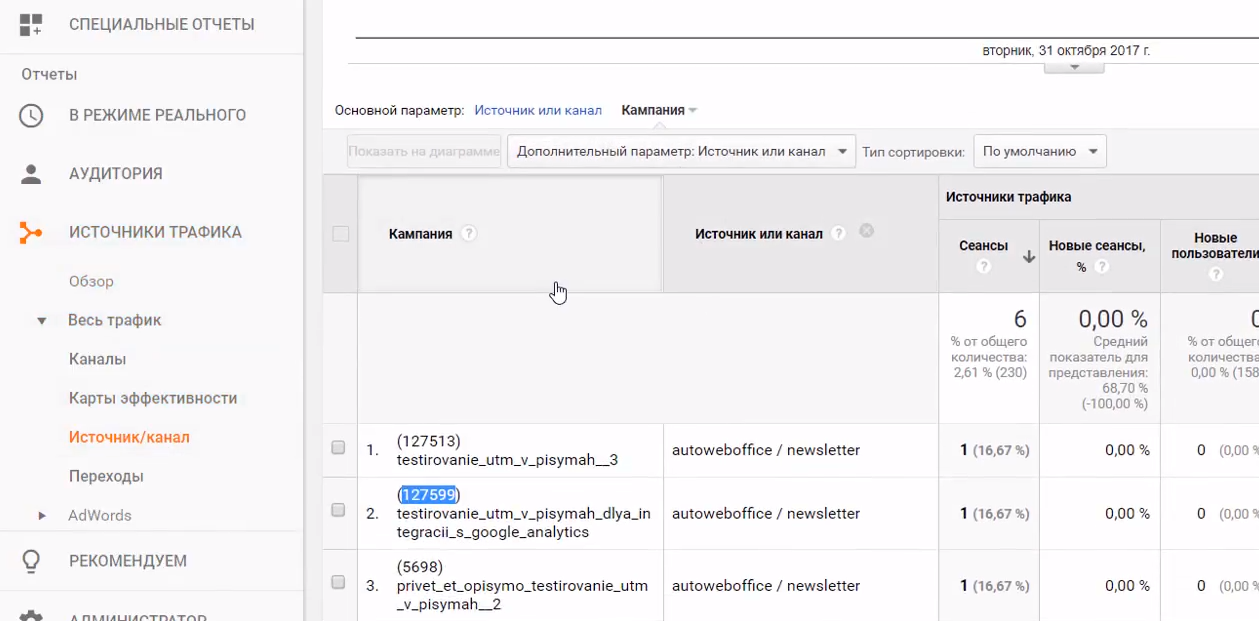Select Источник или канал primary dimension link

pos(538,111)
